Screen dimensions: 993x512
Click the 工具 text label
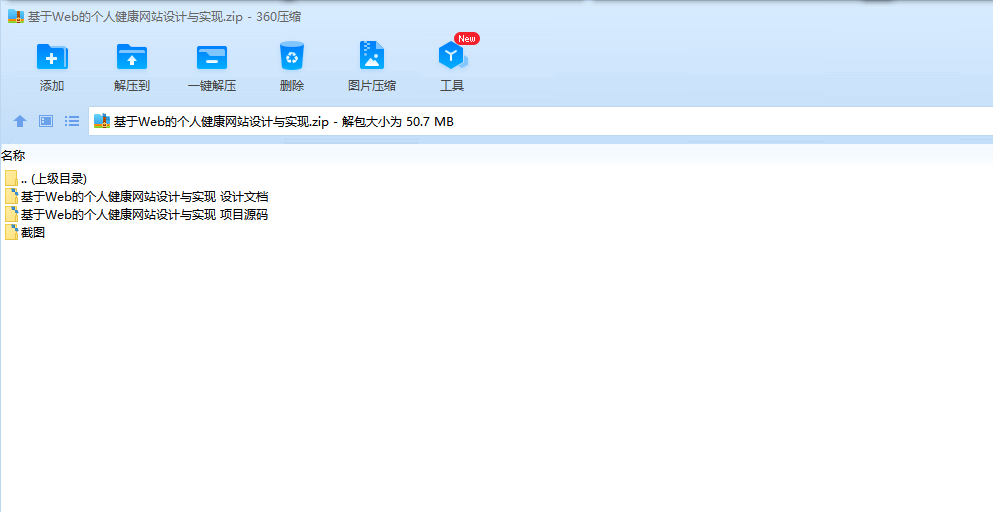452,86
